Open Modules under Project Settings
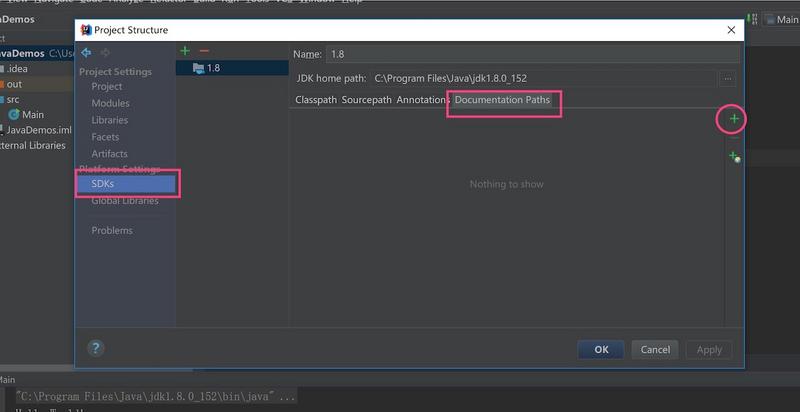Viewport: 800px width, 412px height. (x=110, y=103)
